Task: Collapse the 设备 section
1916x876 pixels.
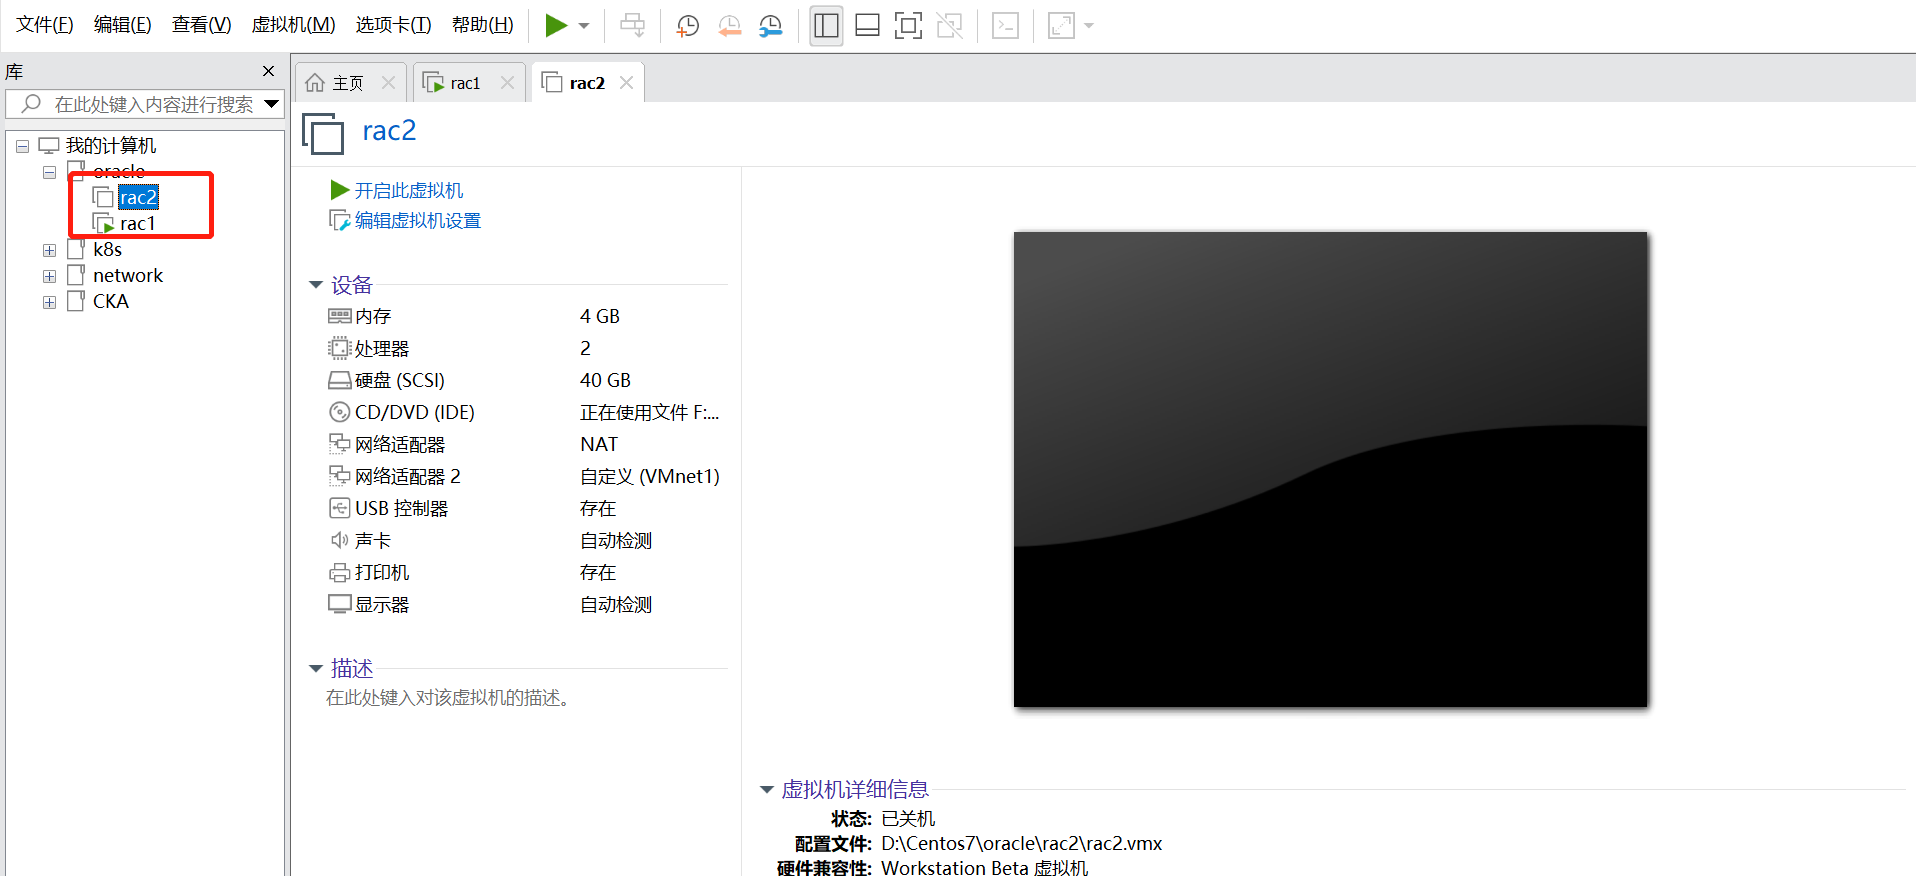Action: click(316, 285)
